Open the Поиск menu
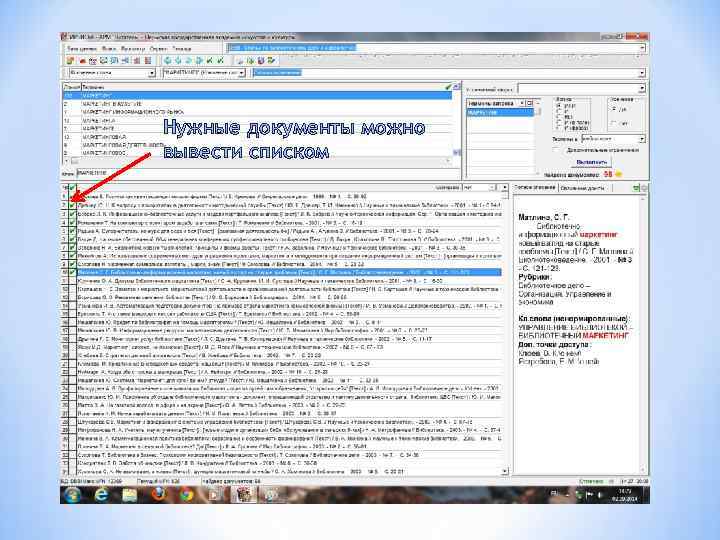720x540 pixels. click(109, 49)
